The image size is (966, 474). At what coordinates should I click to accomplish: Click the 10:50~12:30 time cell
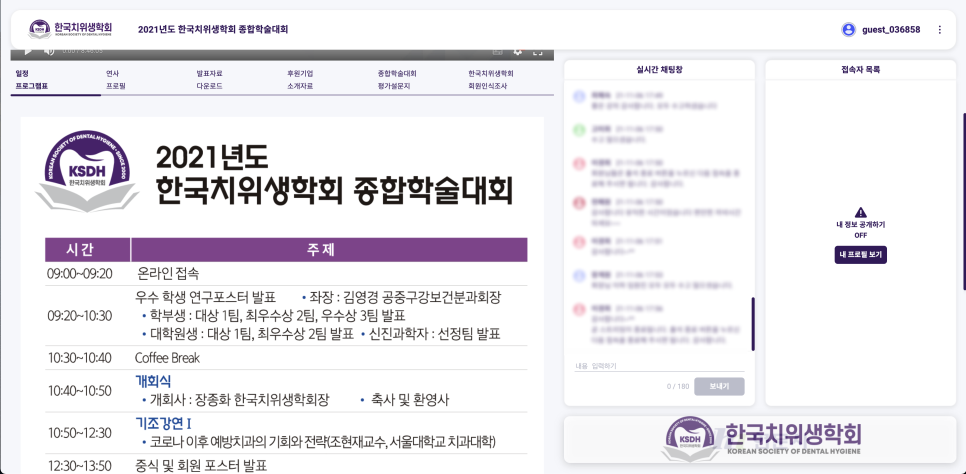(x=79, y=433)
